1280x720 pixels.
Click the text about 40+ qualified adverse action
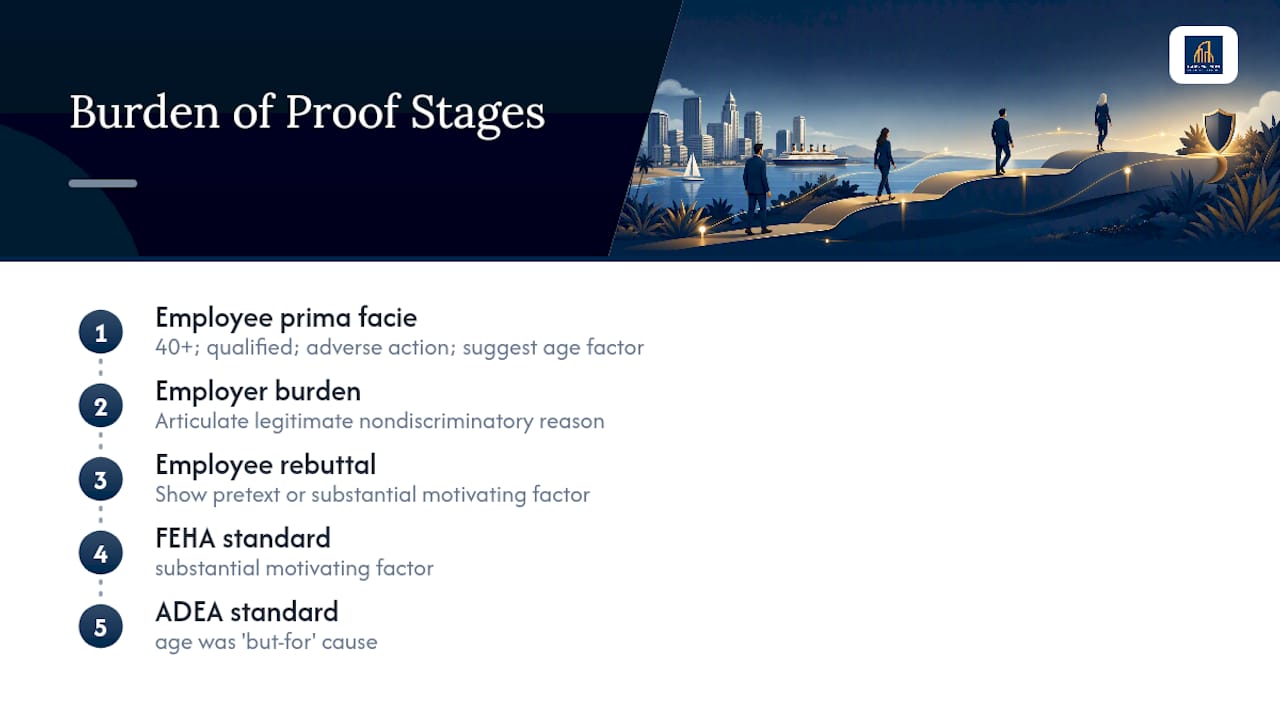[x=399, y=348]
